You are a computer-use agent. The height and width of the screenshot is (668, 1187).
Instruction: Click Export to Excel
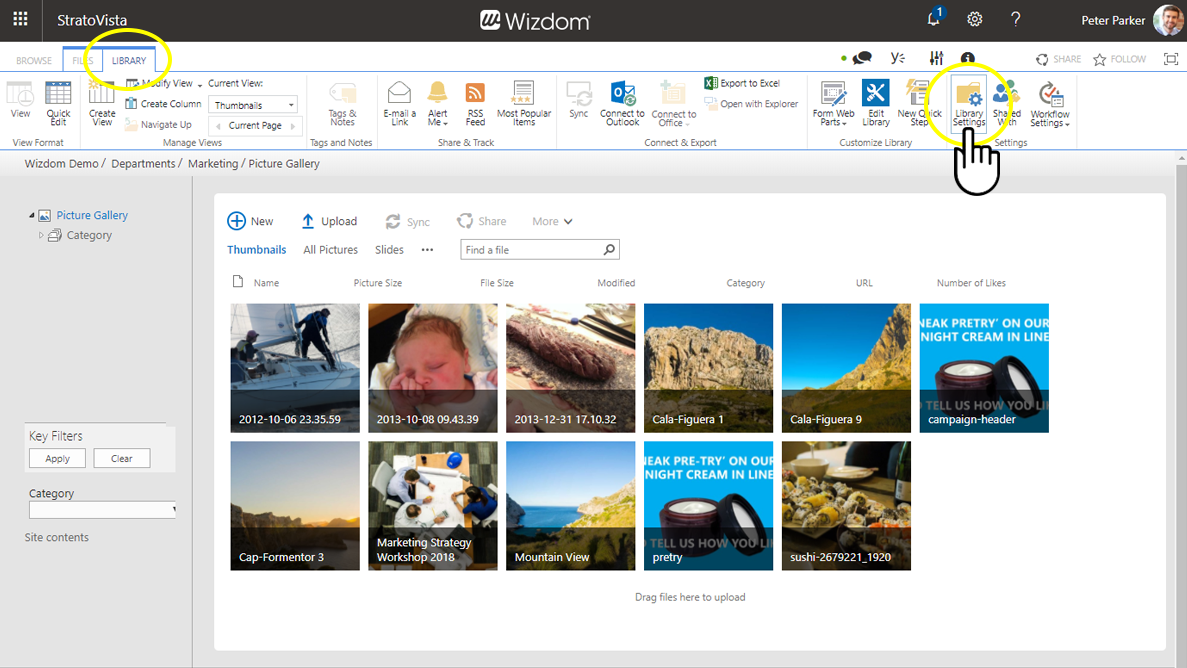742,84
